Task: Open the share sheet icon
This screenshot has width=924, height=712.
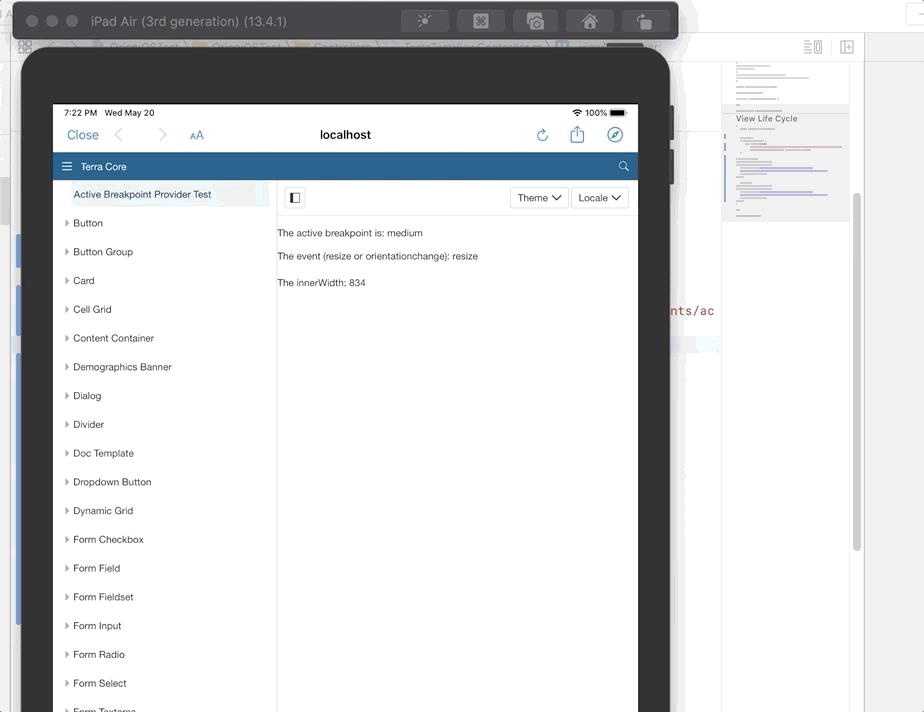Action: tap(578, 134)
